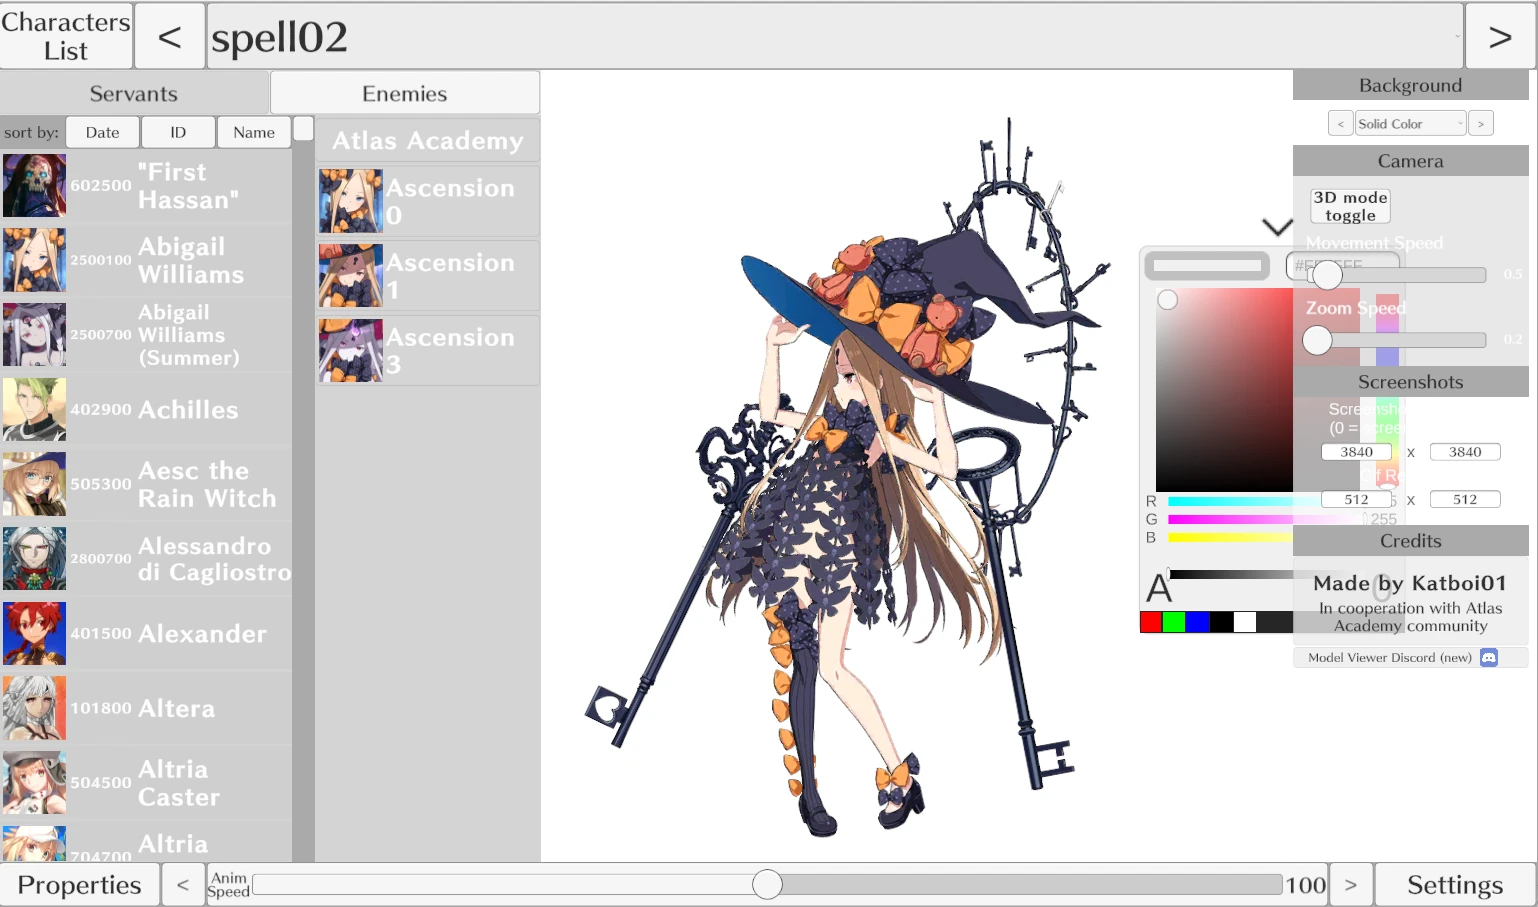Switch to the Enemies tab
Screen dimensions: 1538x907
click(x=404, y=93)
